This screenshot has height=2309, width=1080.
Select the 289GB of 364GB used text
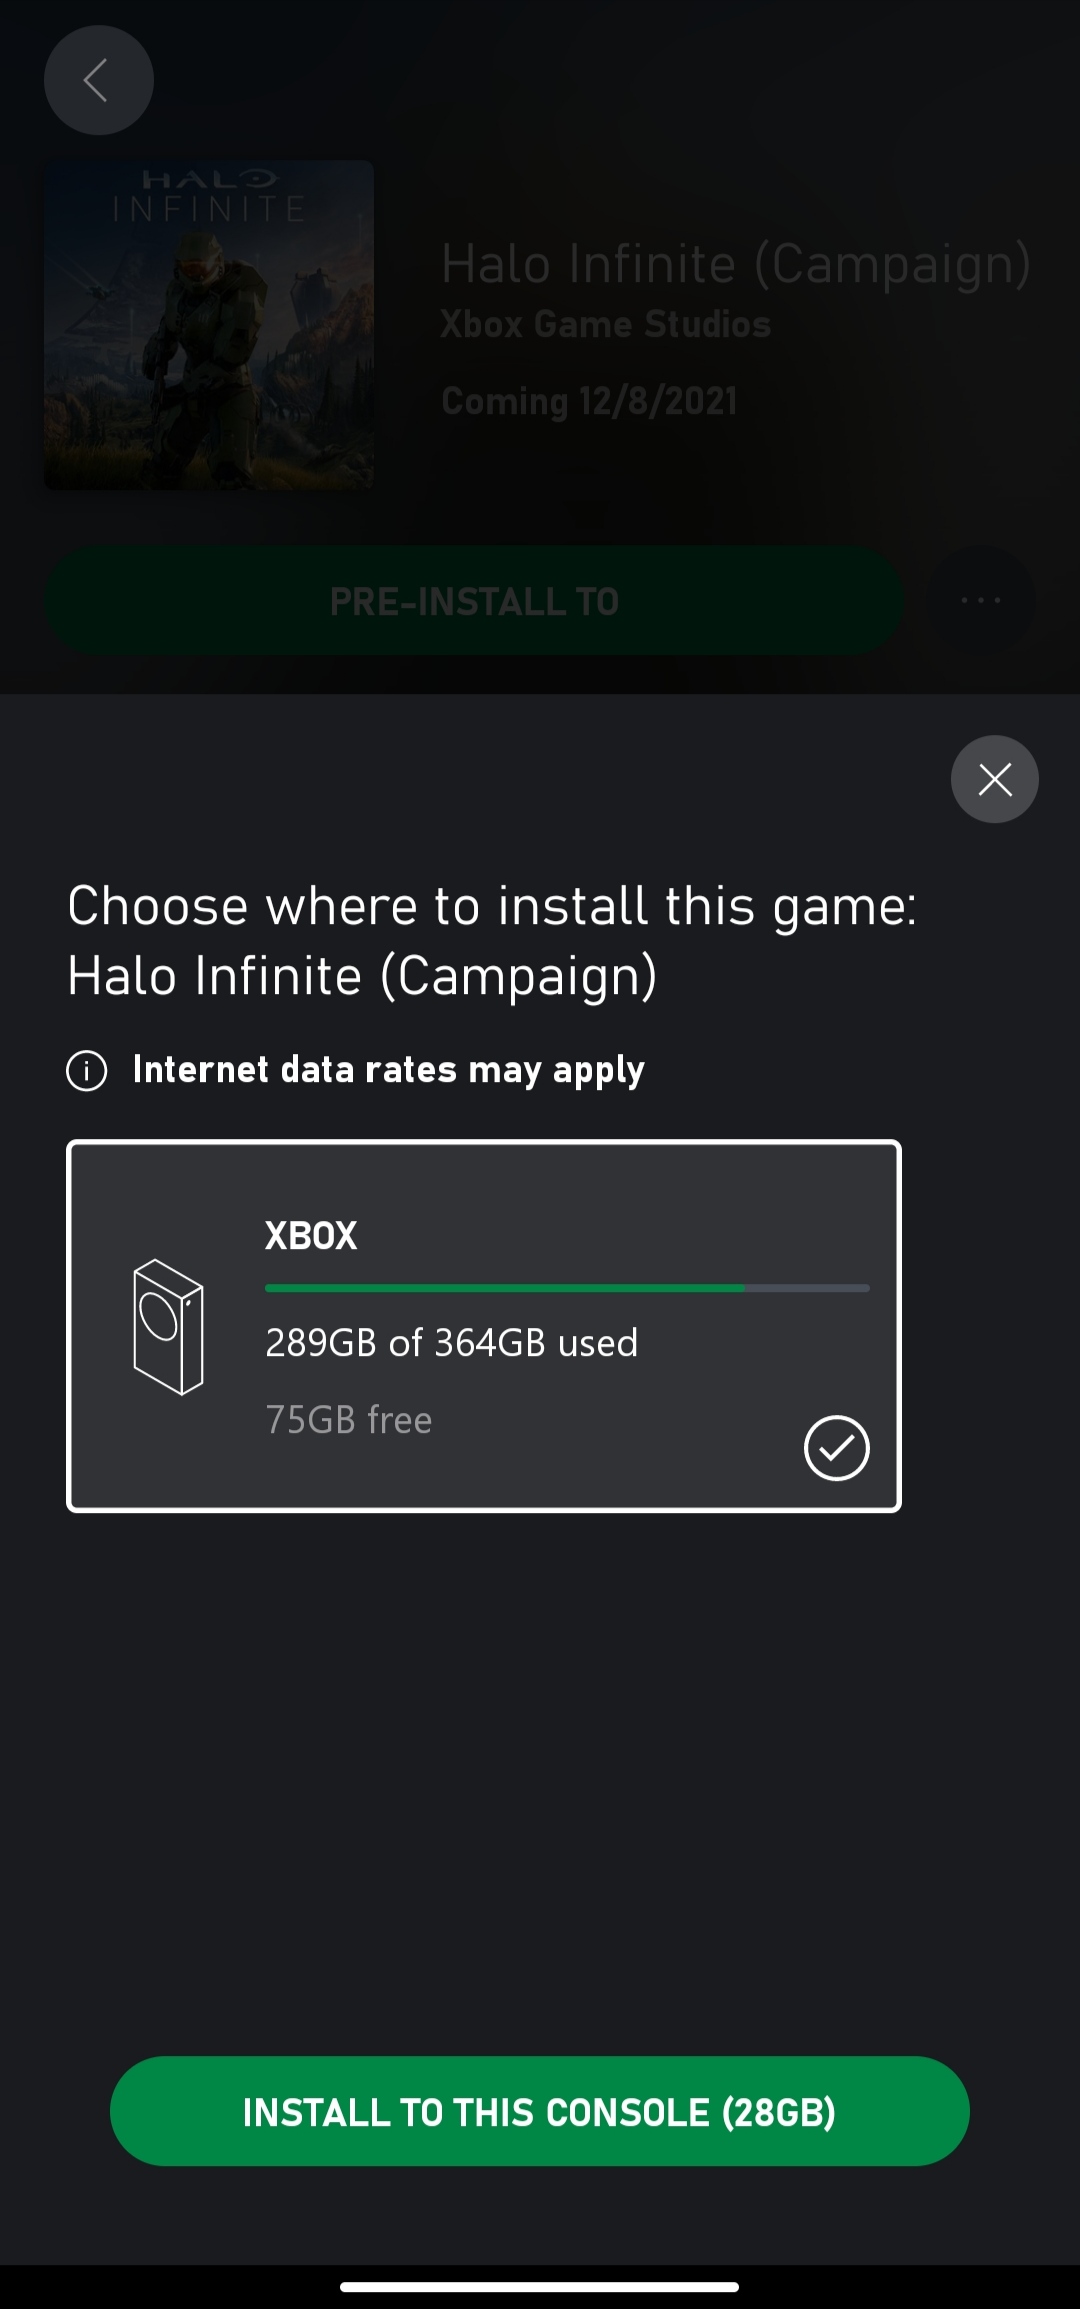[x=451, y=1342]
